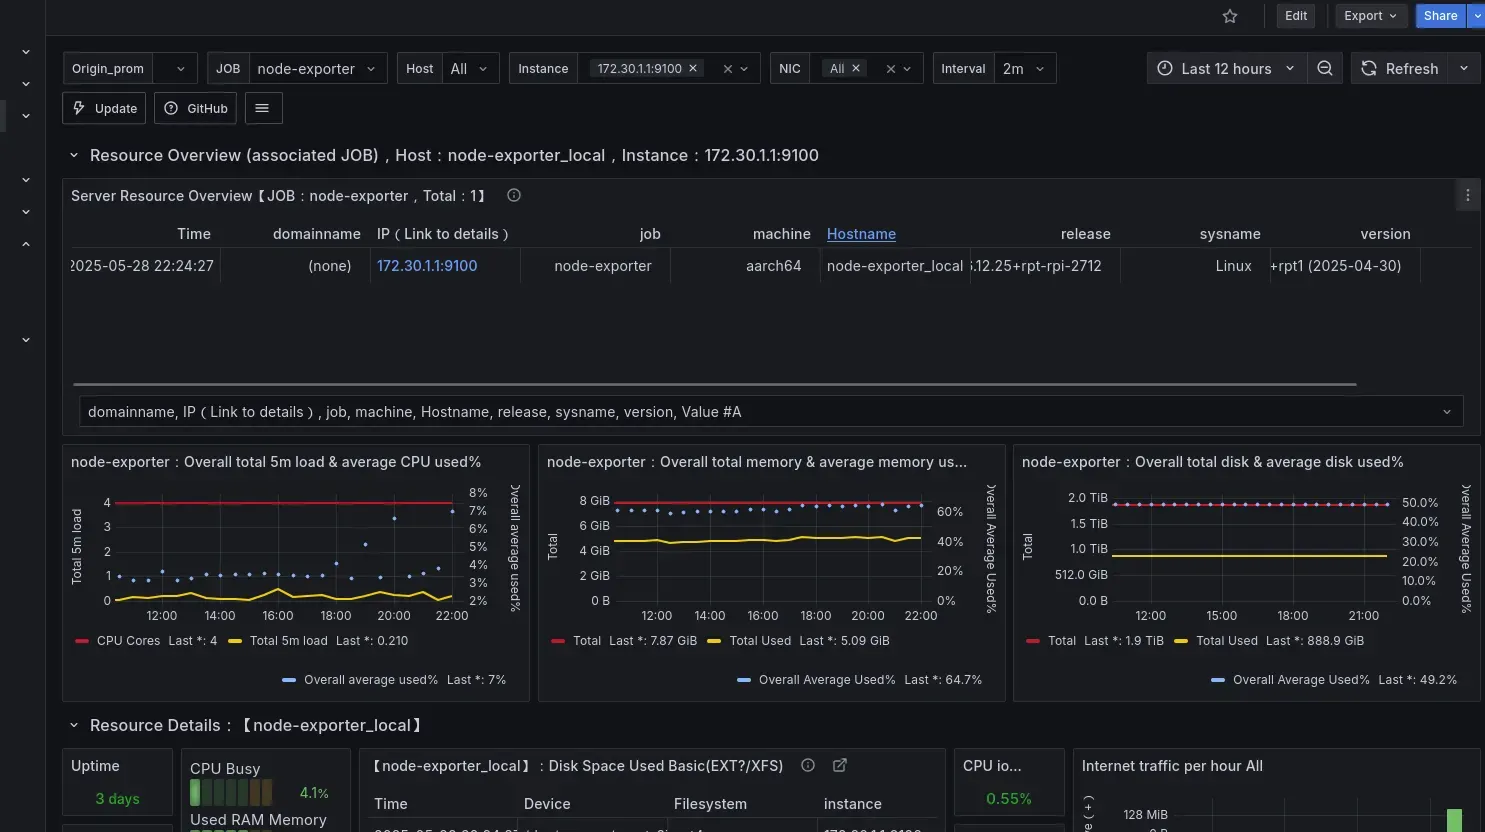
Task: Toggle the Total 5m load series legend item
Action: point(288,641)
